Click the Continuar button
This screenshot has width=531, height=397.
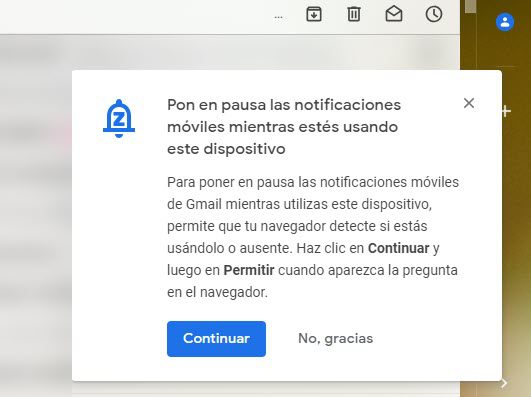point(216,339)
